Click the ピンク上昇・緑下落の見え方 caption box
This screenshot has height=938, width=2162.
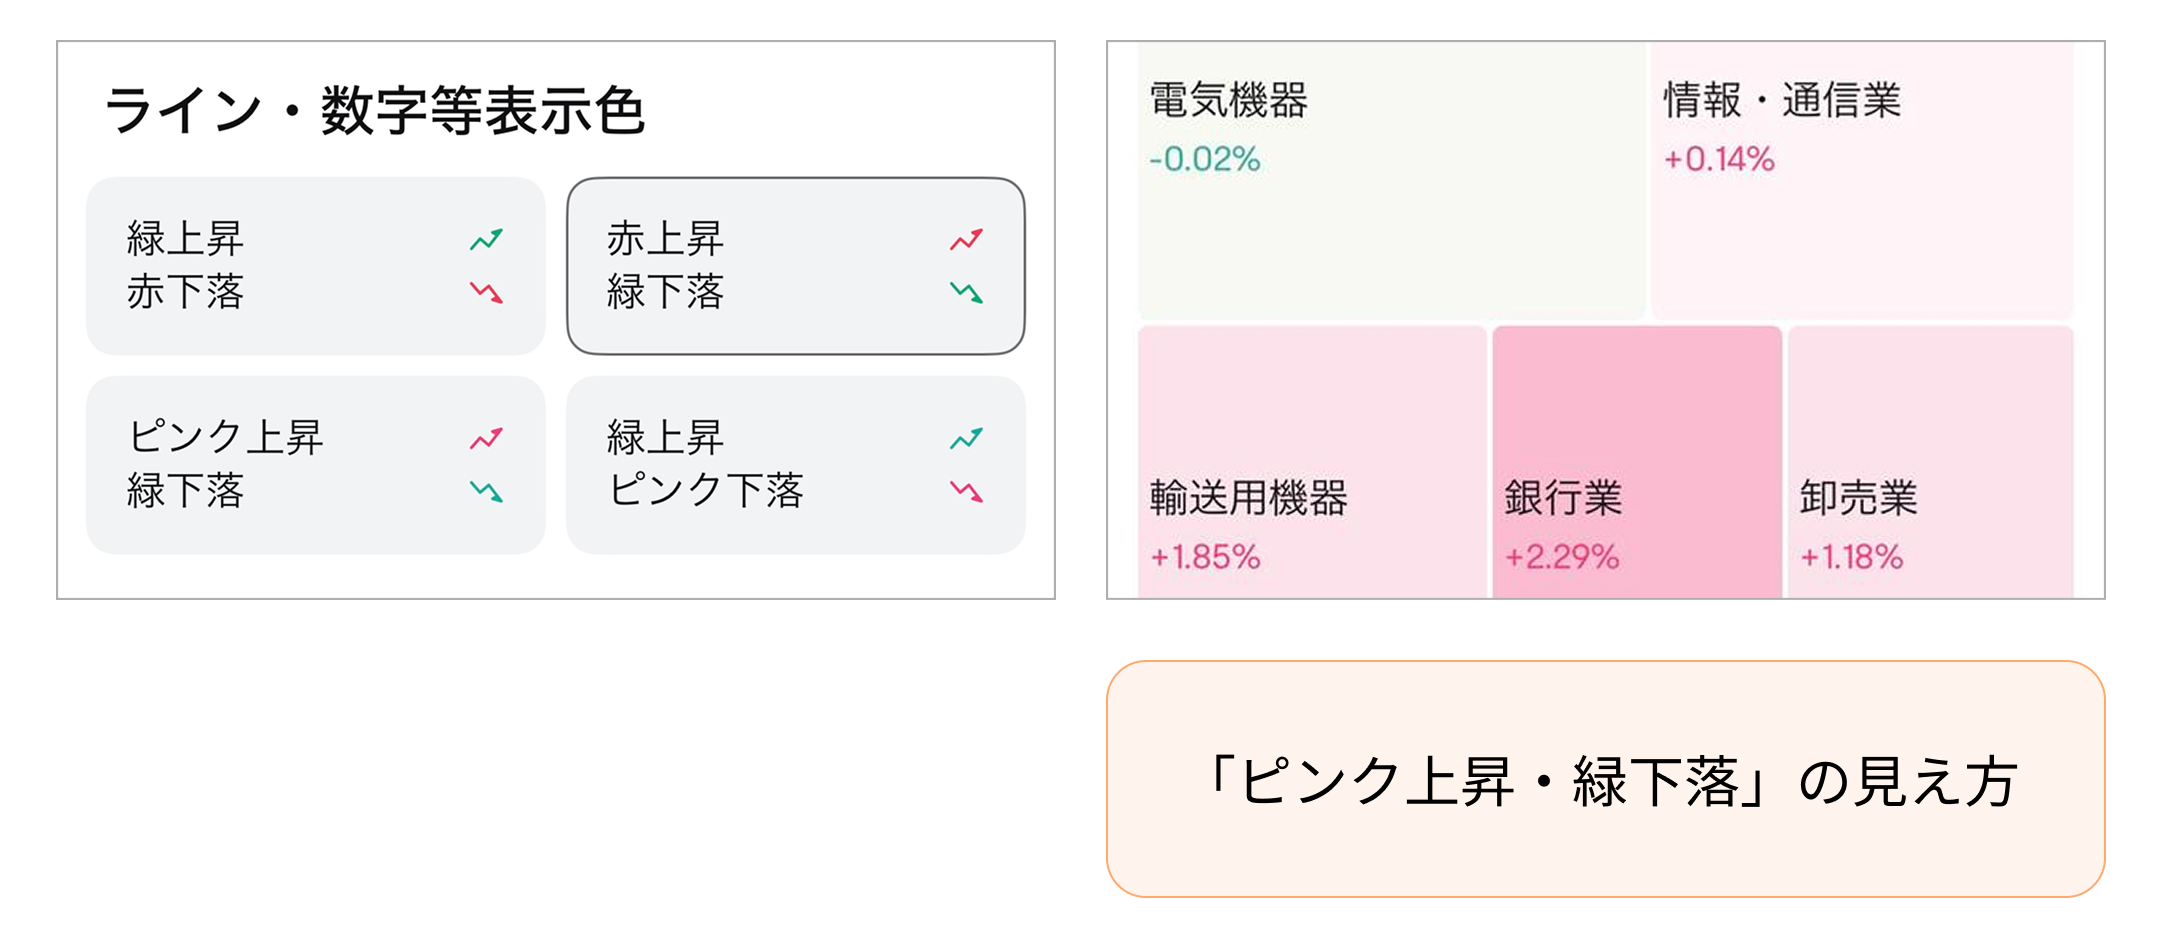click(1605, 779)
